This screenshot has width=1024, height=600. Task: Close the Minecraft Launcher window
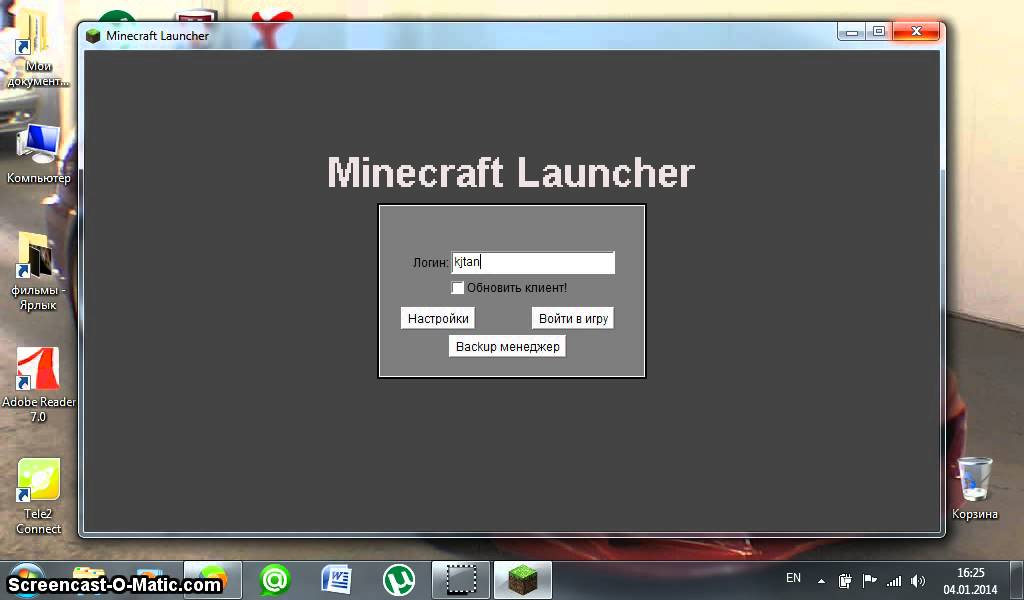click(916, 31)
